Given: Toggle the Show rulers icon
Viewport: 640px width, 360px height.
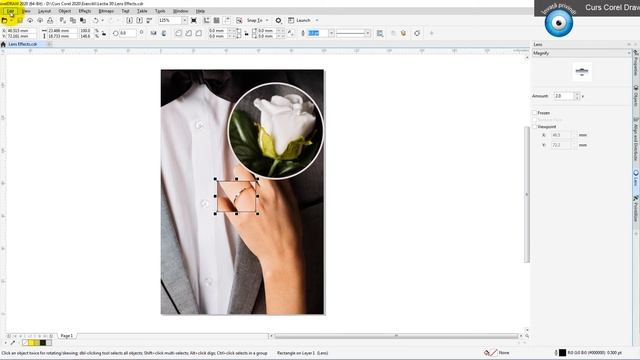Looking at the screenshot, I should pos(207,20).
